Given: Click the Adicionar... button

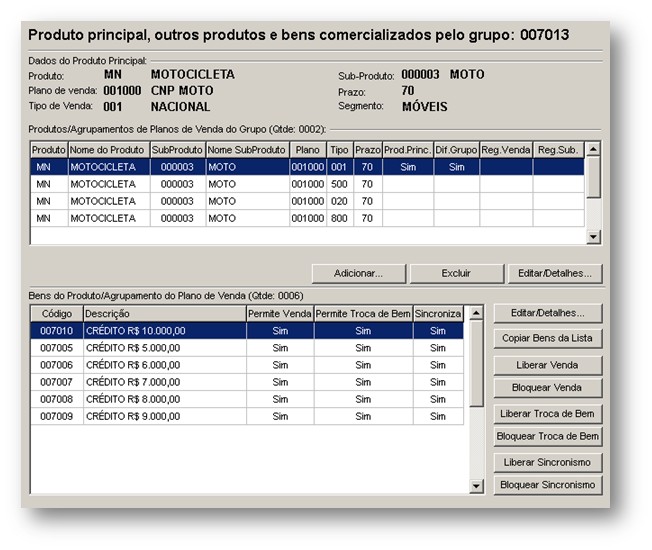Looking at the screenshot, I should tap(358, 274).
